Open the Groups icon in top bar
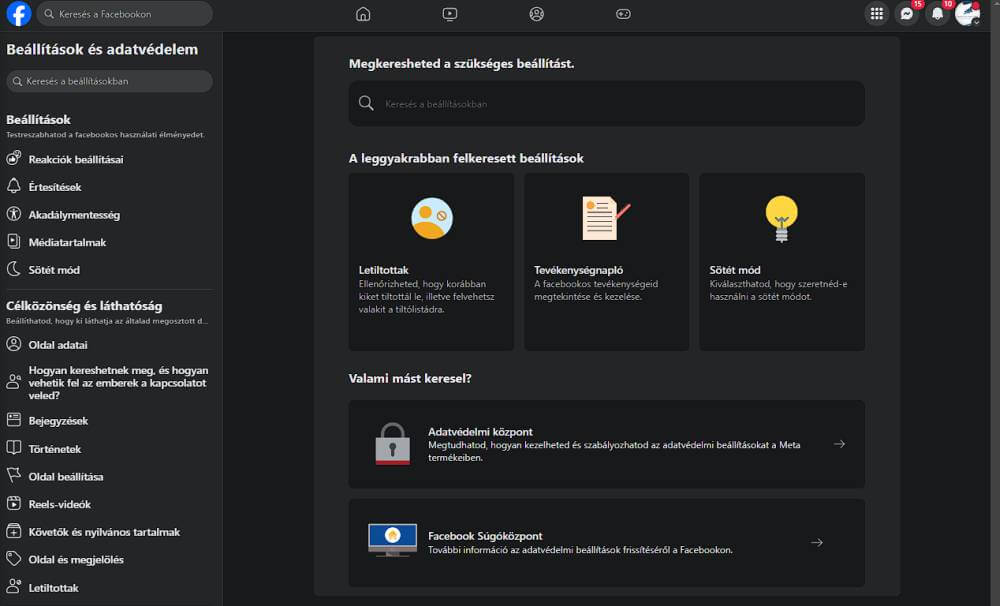Screen dimensions: 1000x606 coord(536,14)
